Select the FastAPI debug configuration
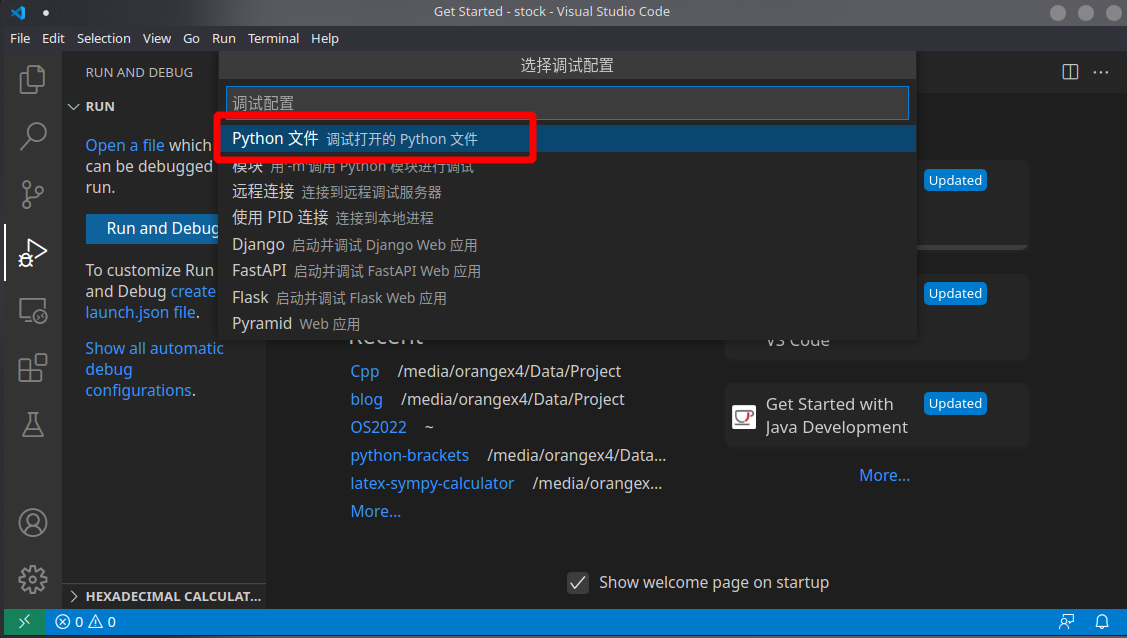This screenshot has height=638, width=1127. [567, 271]
